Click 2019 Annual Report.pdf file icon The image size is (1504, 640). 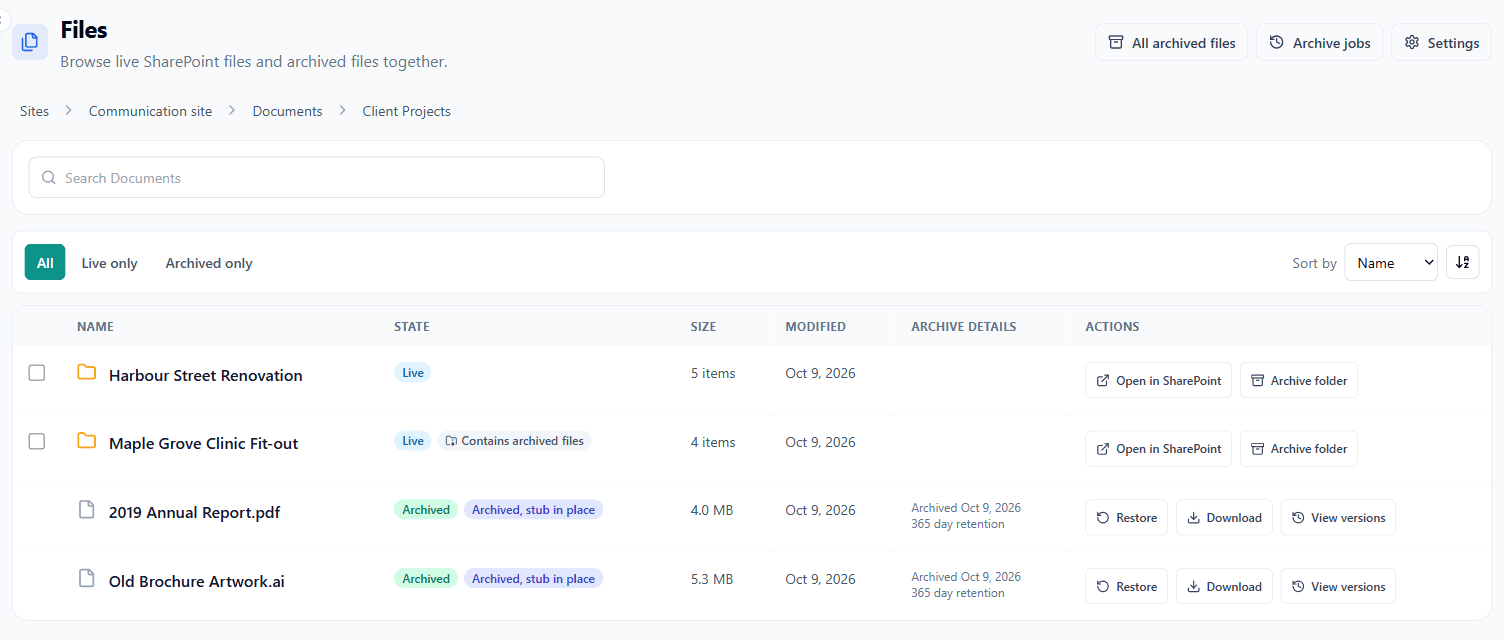[x=87, y=510]
